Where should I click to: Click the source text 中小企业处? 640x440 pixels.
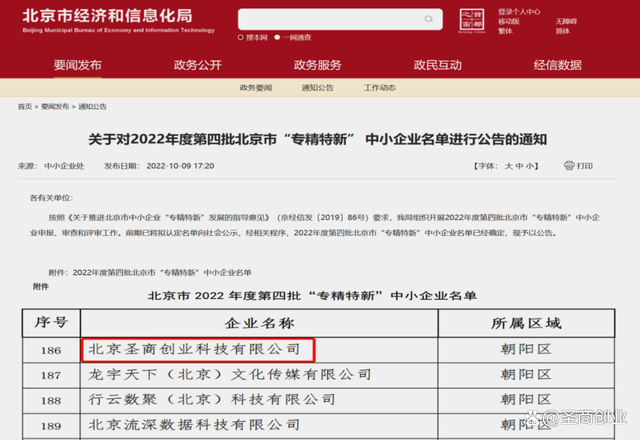coord(64,166)
